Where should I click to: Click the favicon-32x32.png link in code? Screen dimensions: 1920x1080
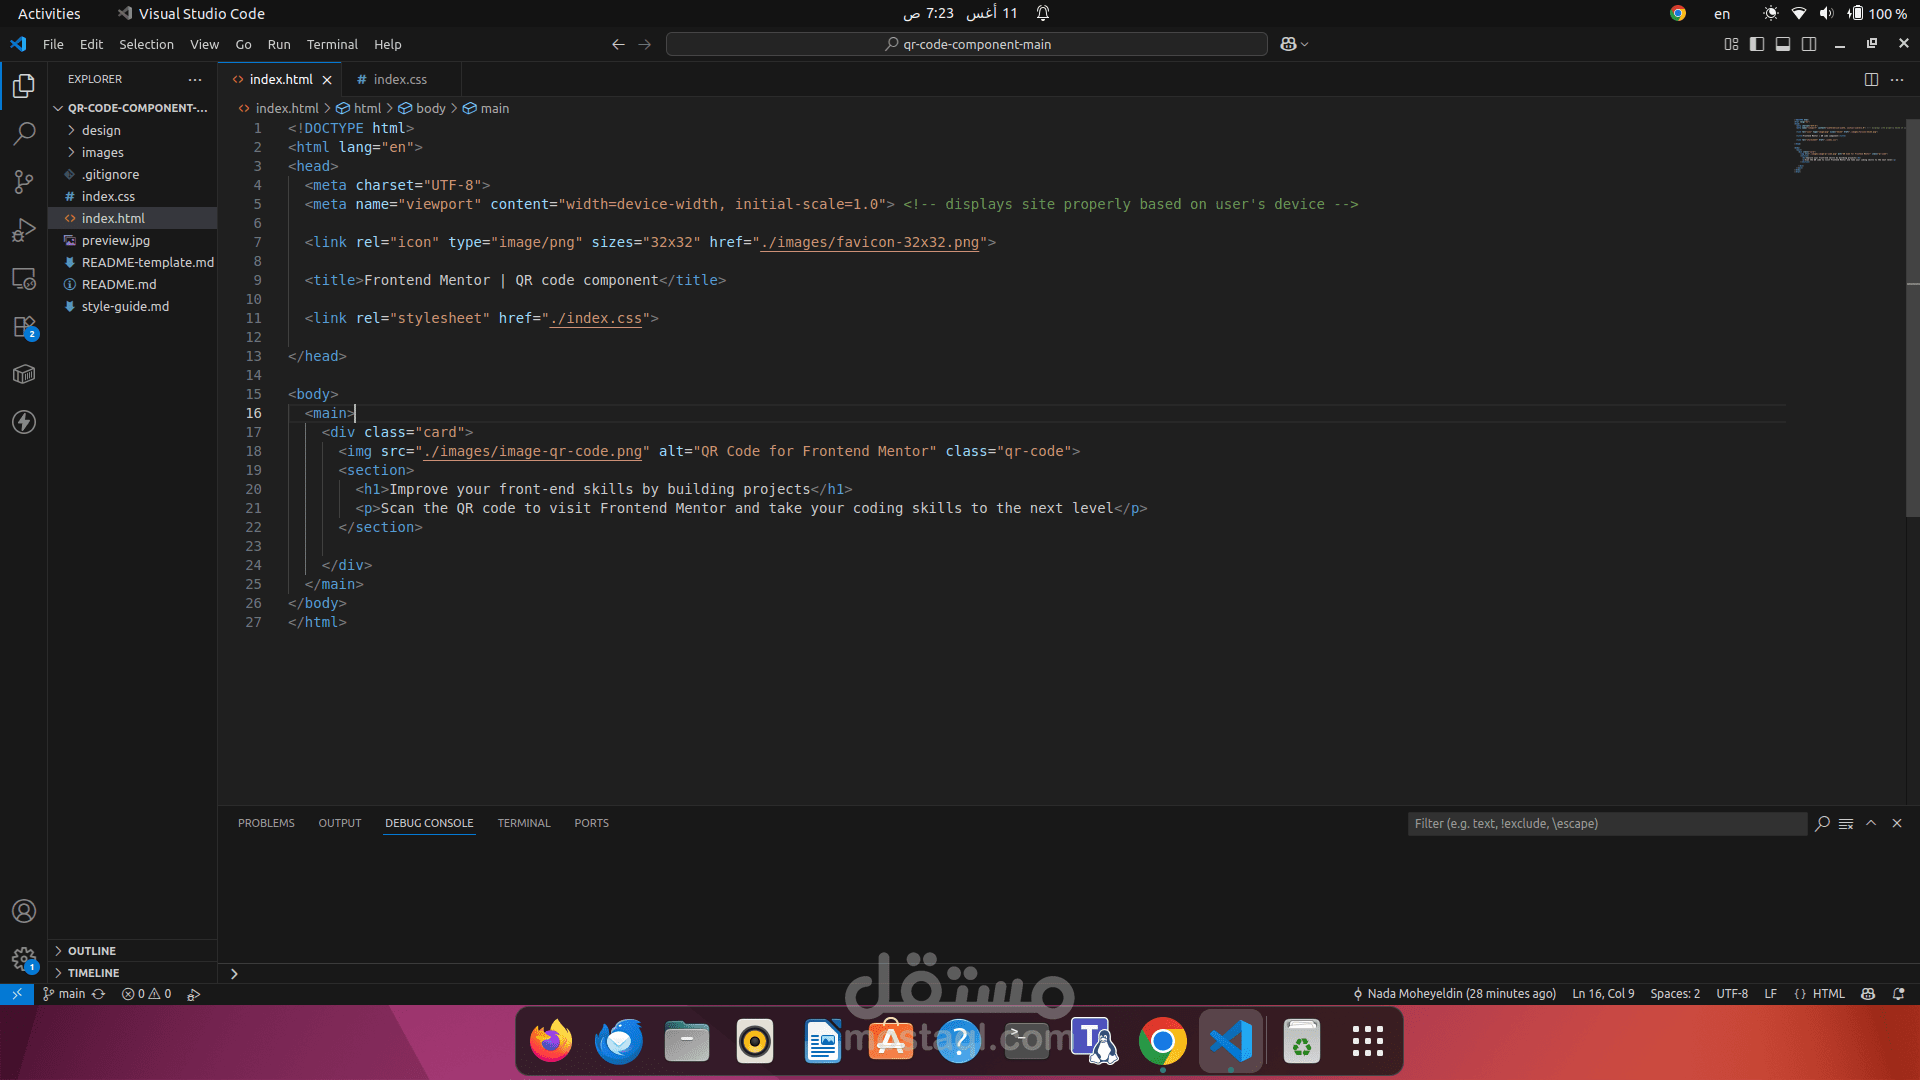click(x=870, y=242)
